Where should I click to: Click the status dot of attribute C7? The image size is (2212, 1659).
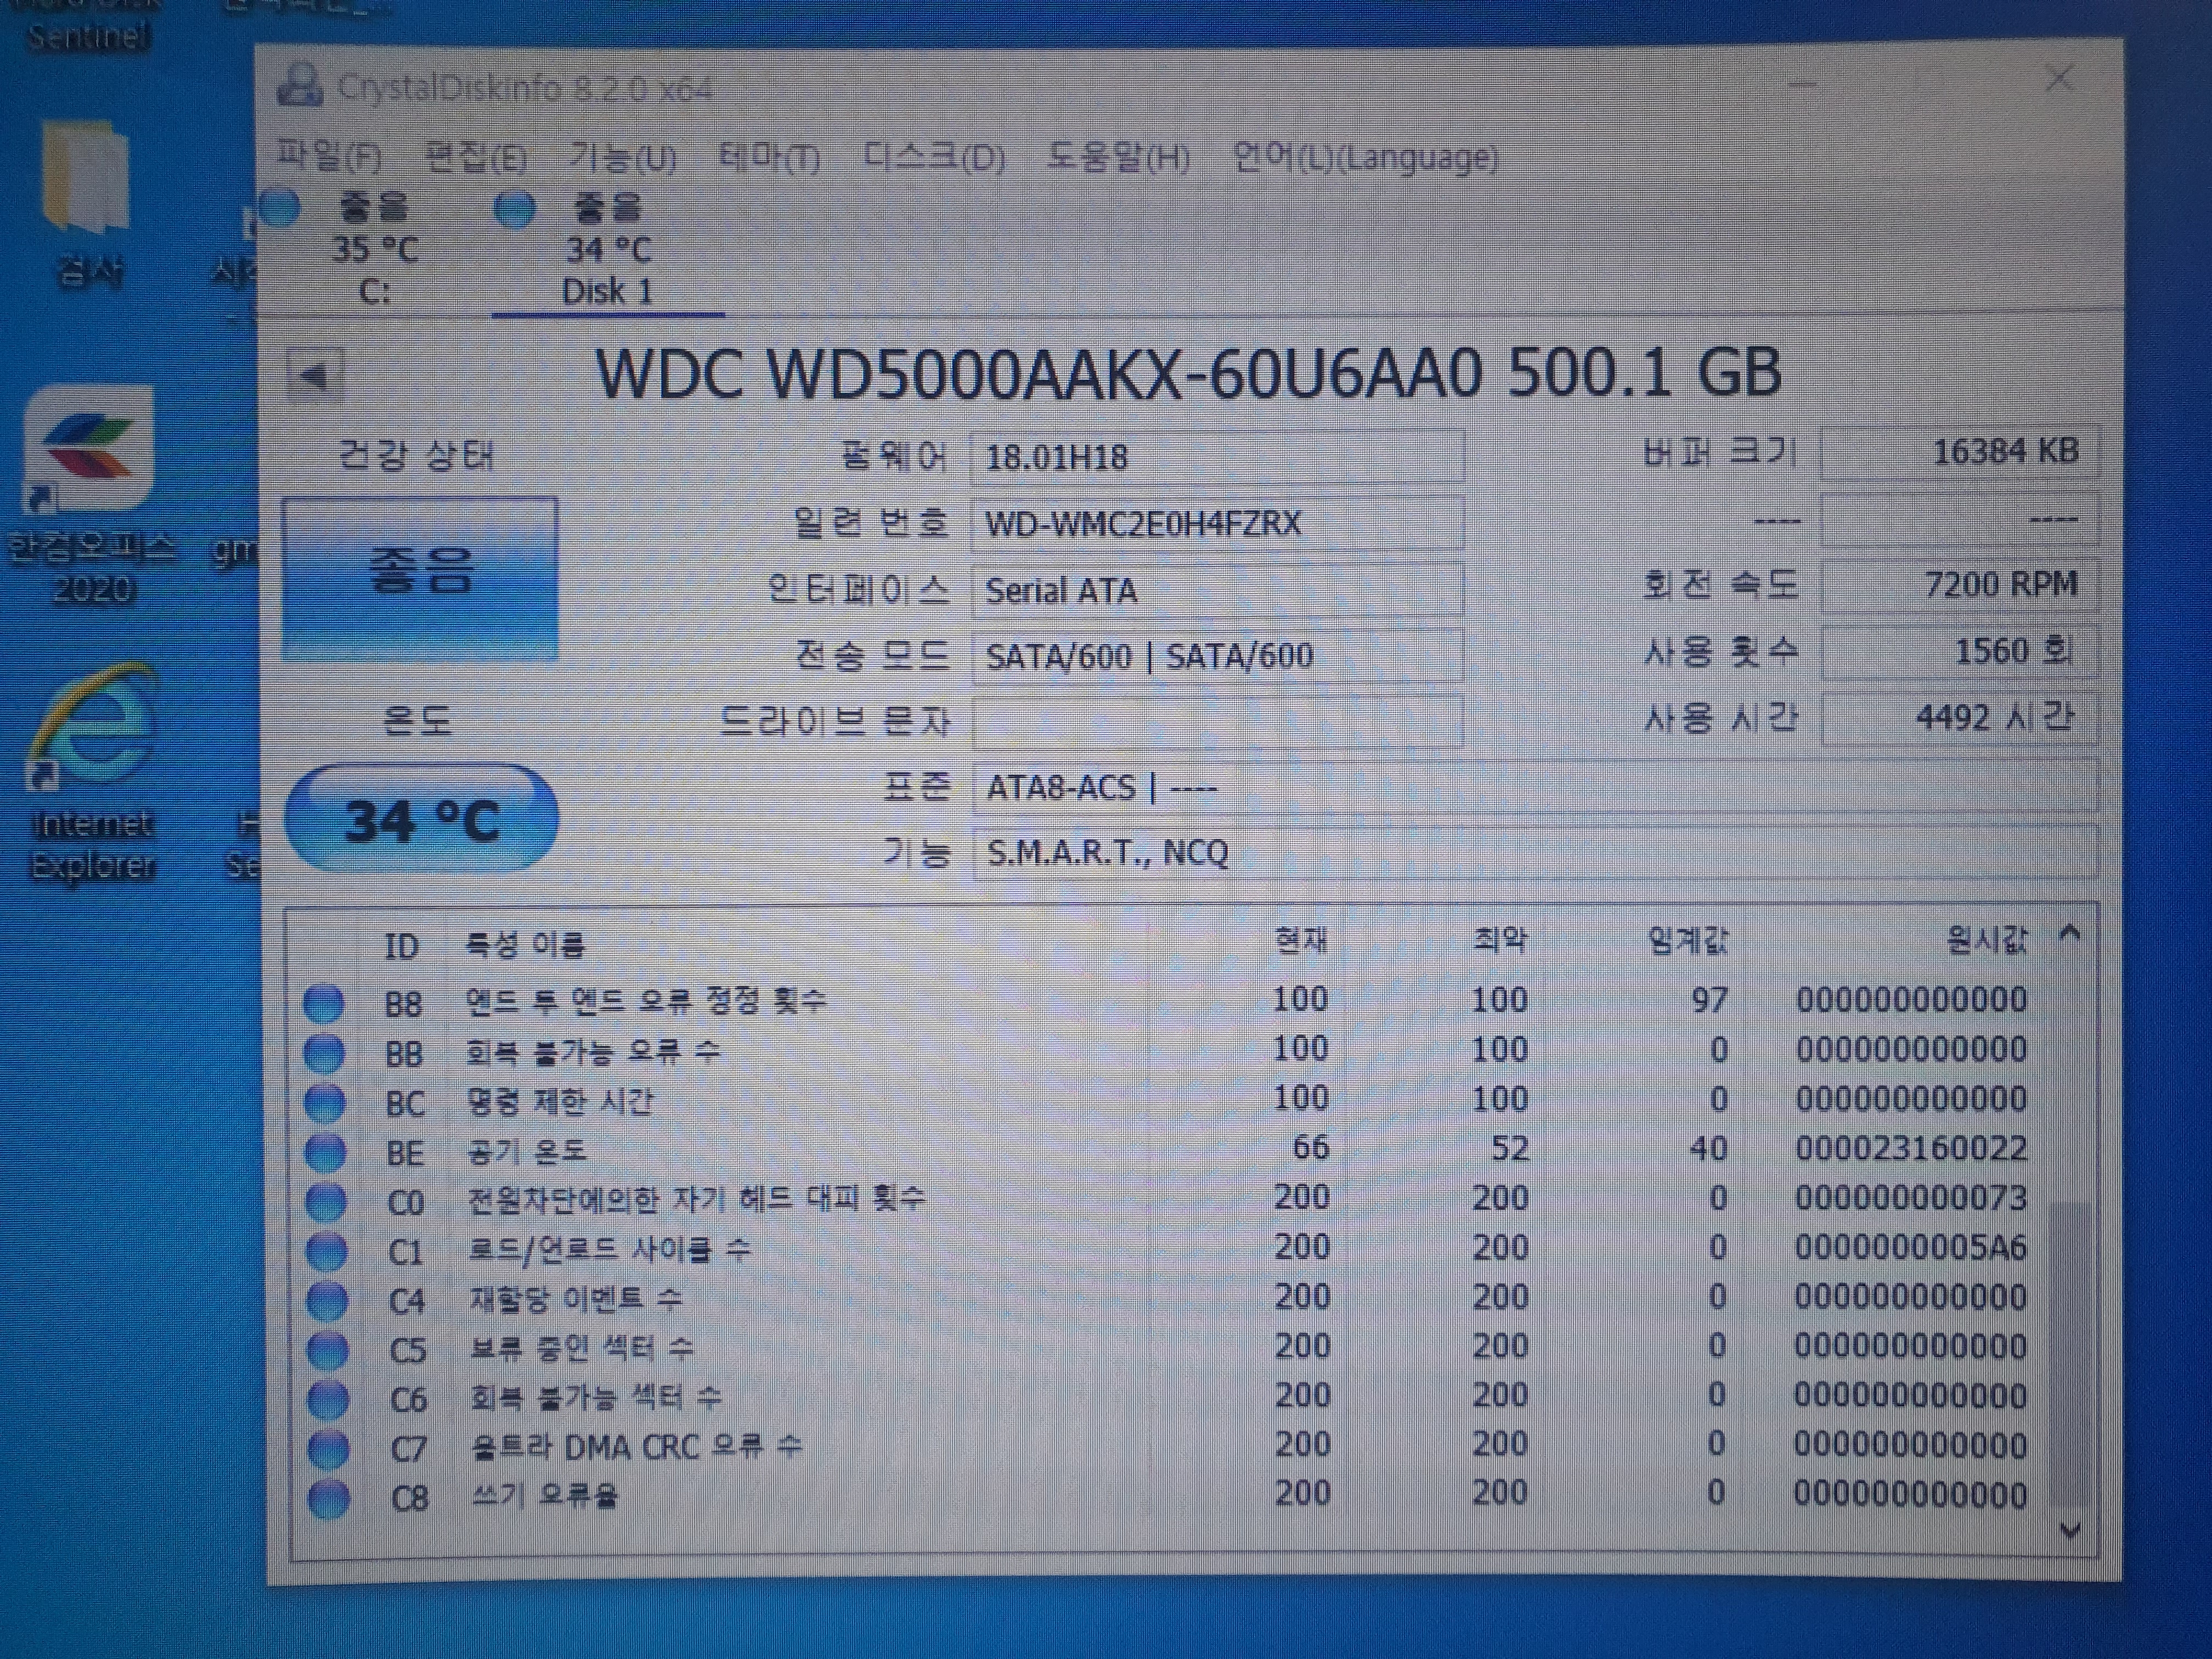328,1448
